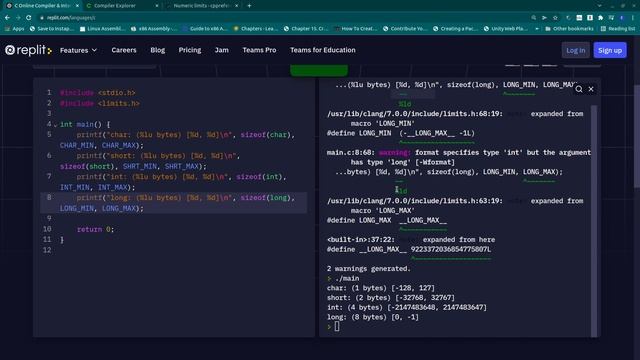The width and height of the screenshot is (640, 360).
Task: Open the Other bookmarks folder
Action: (x=569, y=29)
